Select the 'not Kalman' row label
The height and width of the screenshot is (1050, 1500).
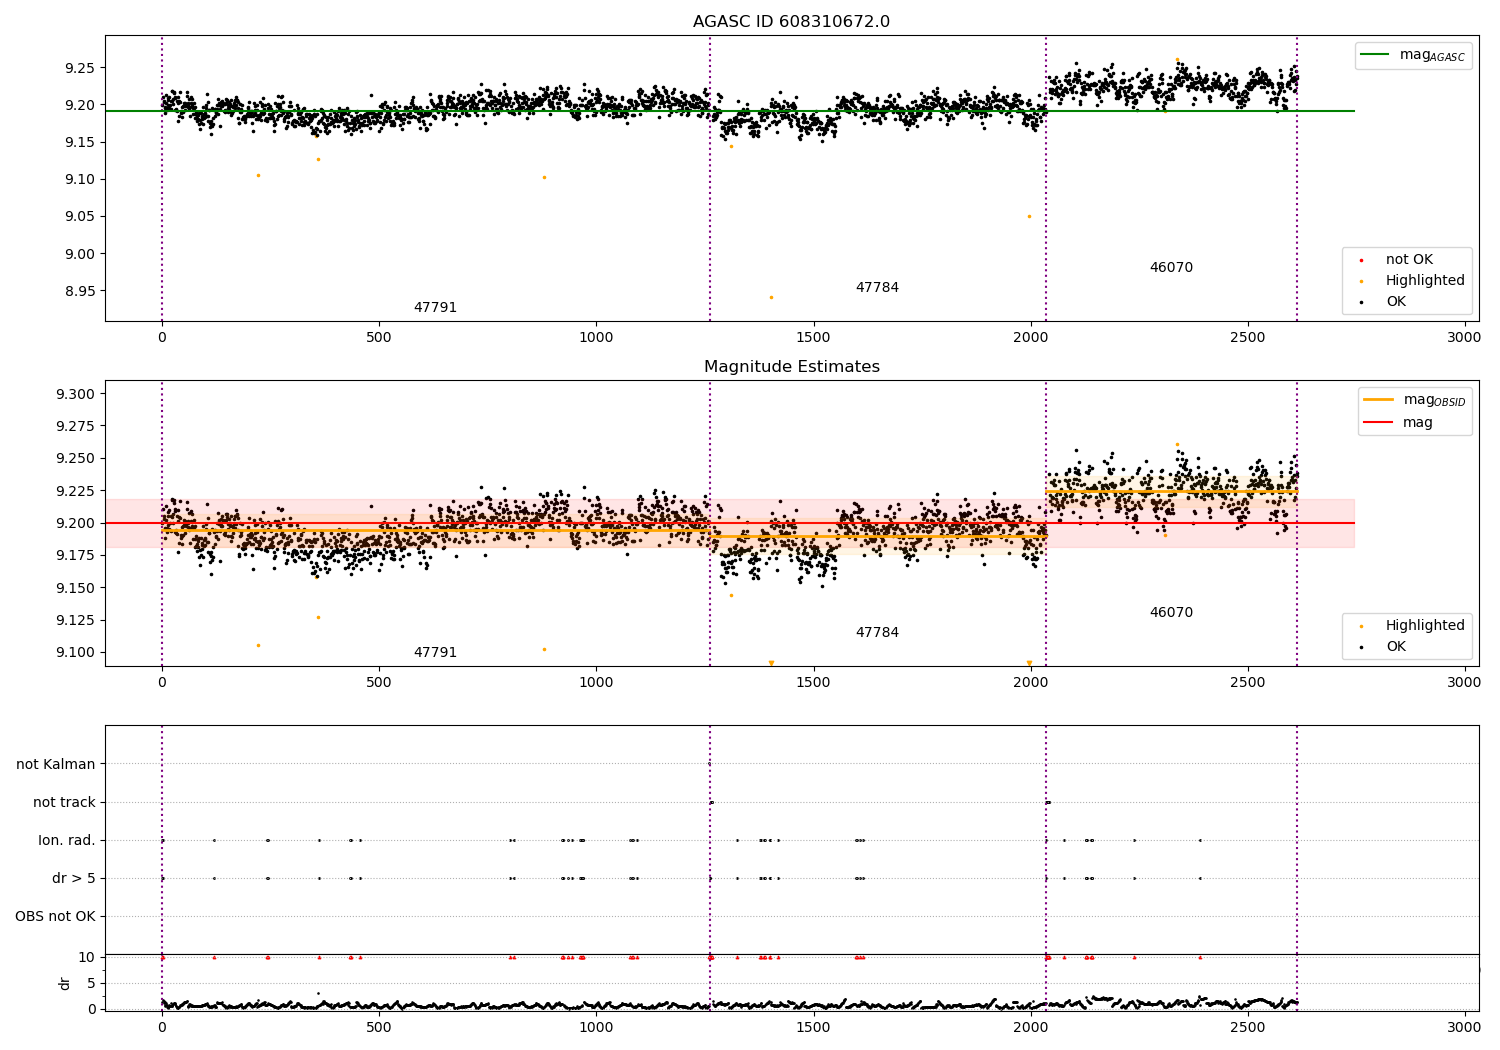pos(56,764)
